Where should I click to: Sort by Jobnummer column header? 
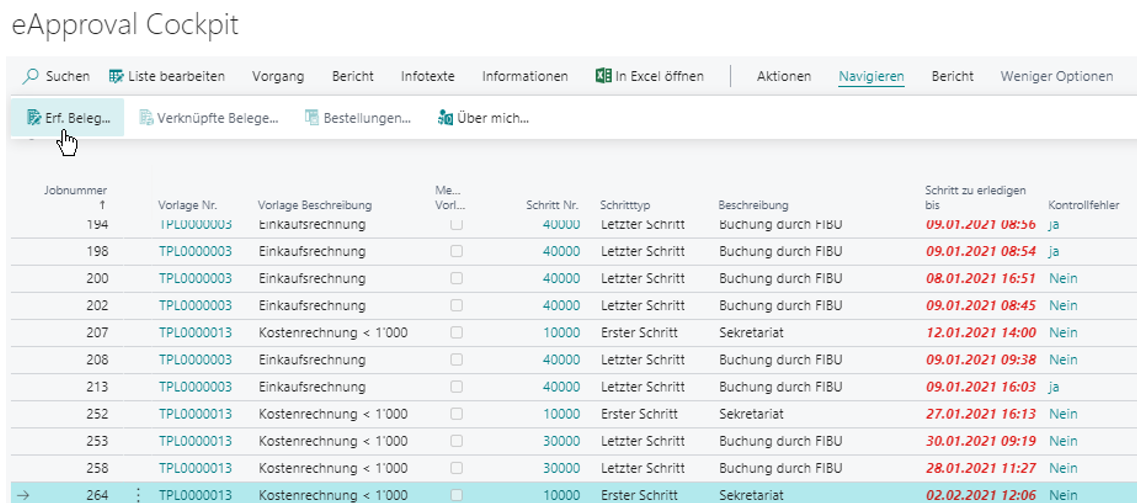76,191
